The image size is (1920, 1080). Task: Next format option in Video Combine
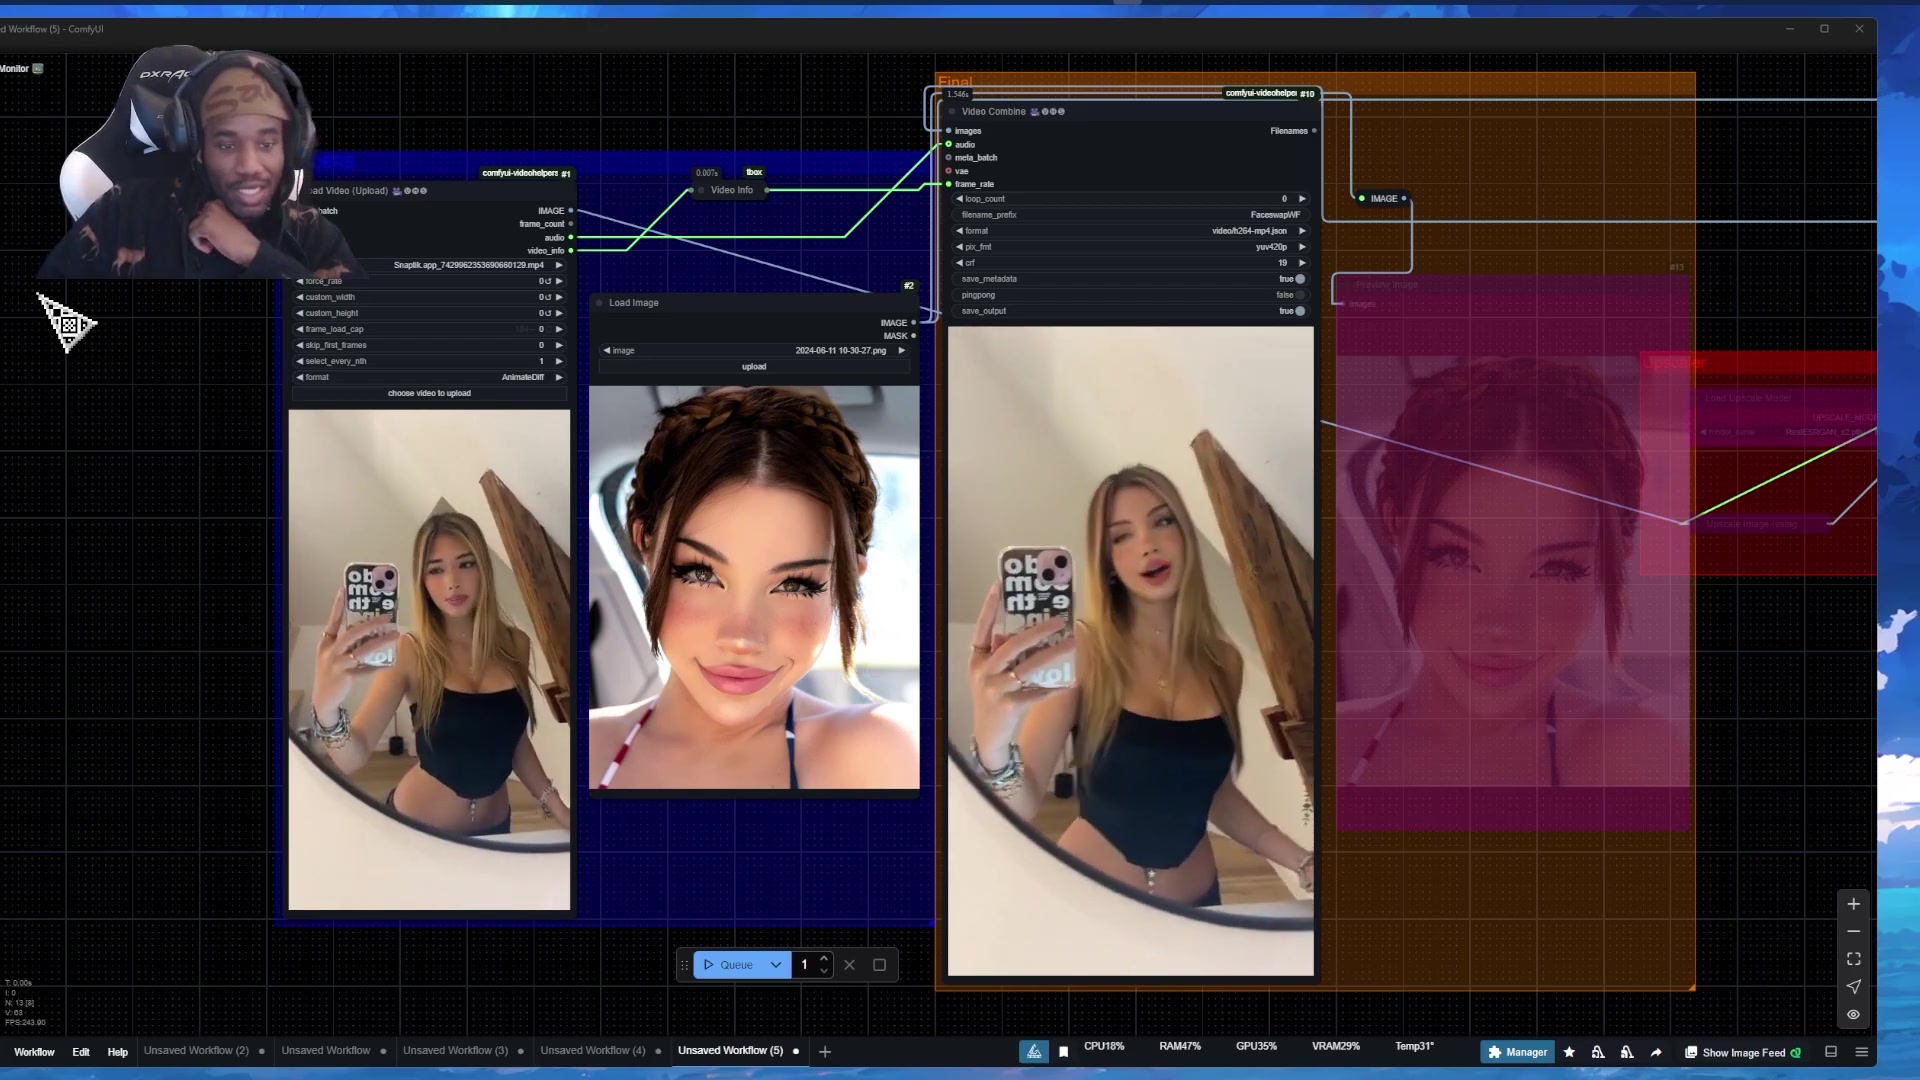pyautogui.click(x=1302, y=231)
